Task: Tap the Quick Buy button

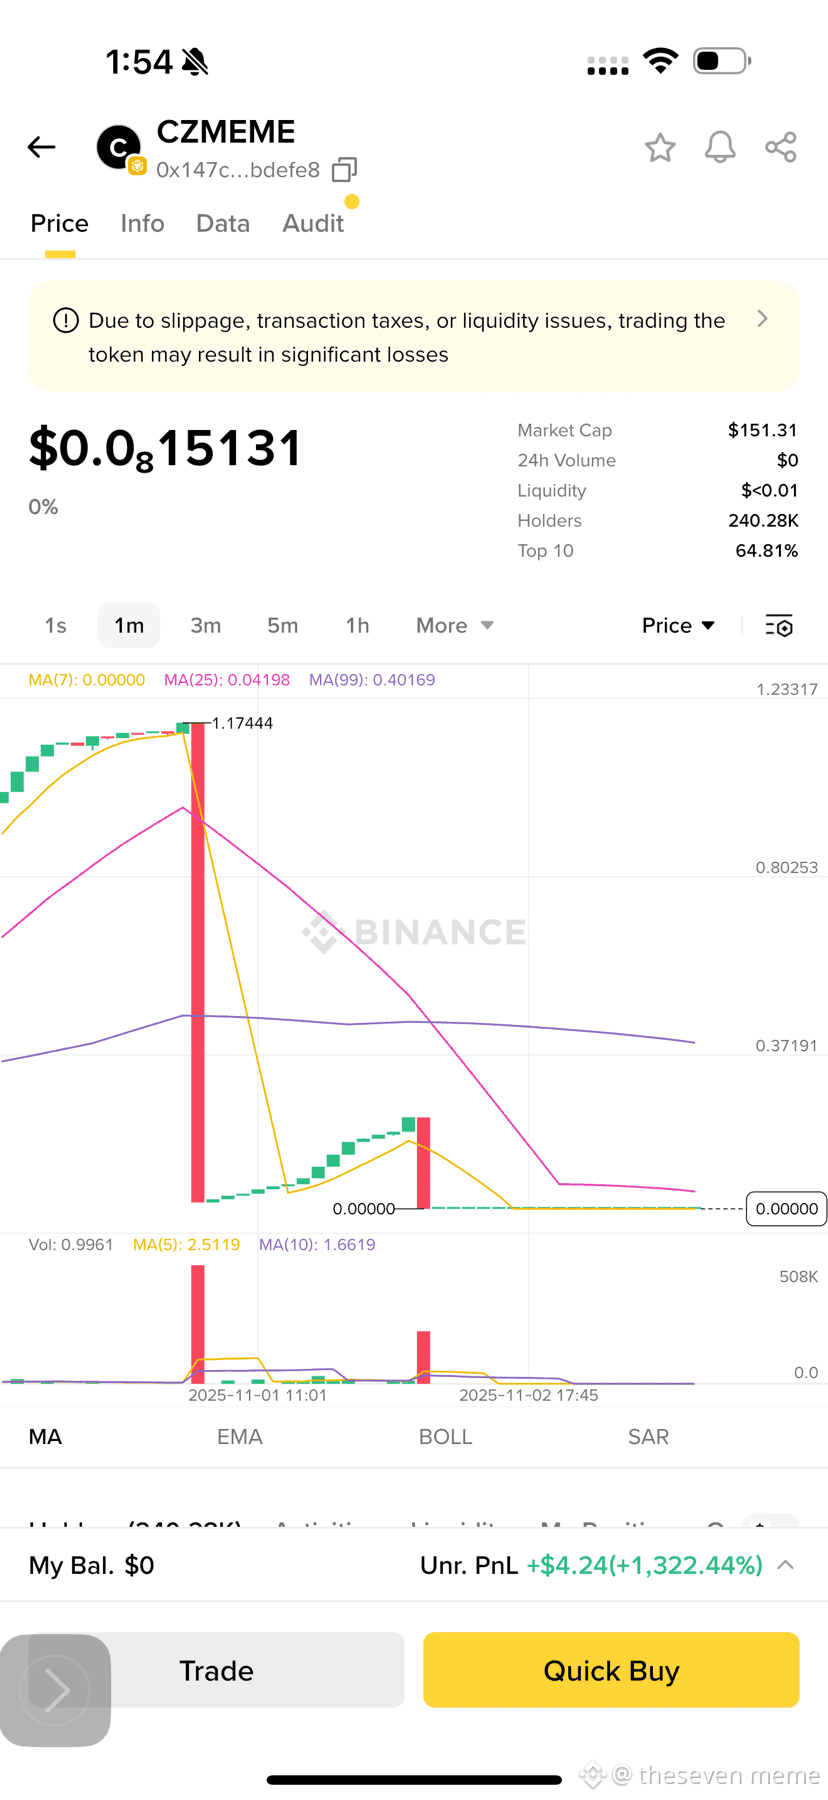Action: pos(611,1670)
